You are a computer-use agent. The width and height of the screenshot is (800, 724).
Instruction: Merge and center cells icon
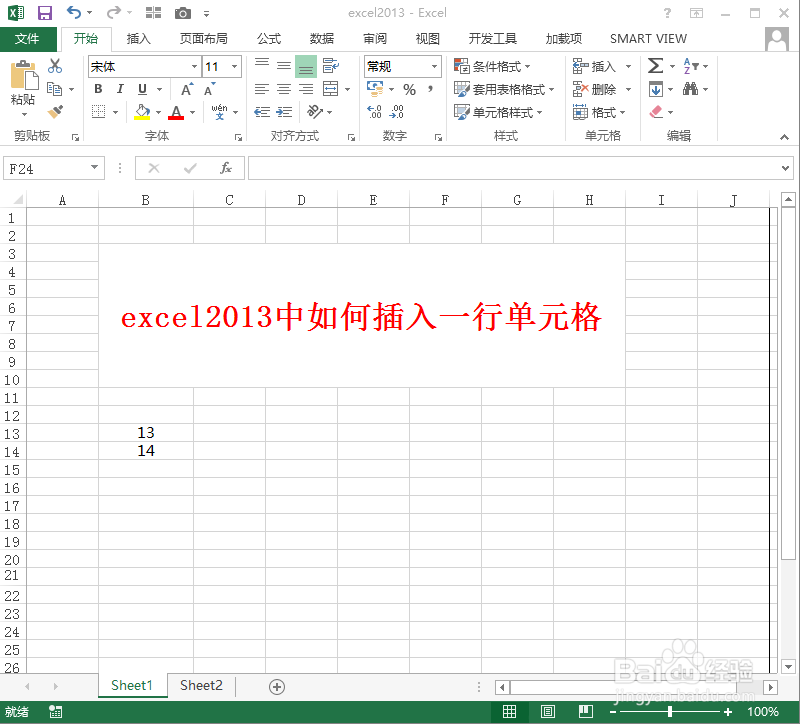(331, 89)
